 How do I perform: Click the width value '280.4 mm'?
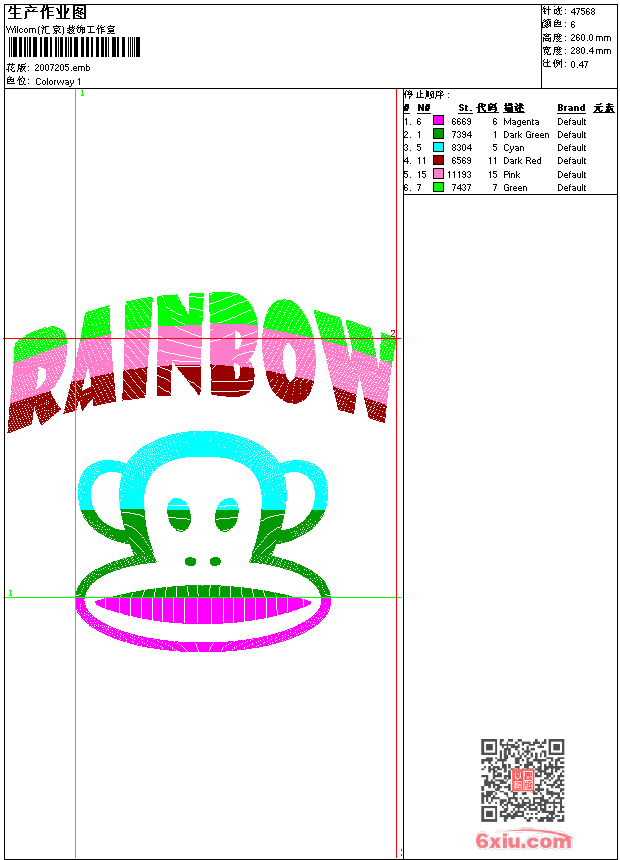[590, 51]
